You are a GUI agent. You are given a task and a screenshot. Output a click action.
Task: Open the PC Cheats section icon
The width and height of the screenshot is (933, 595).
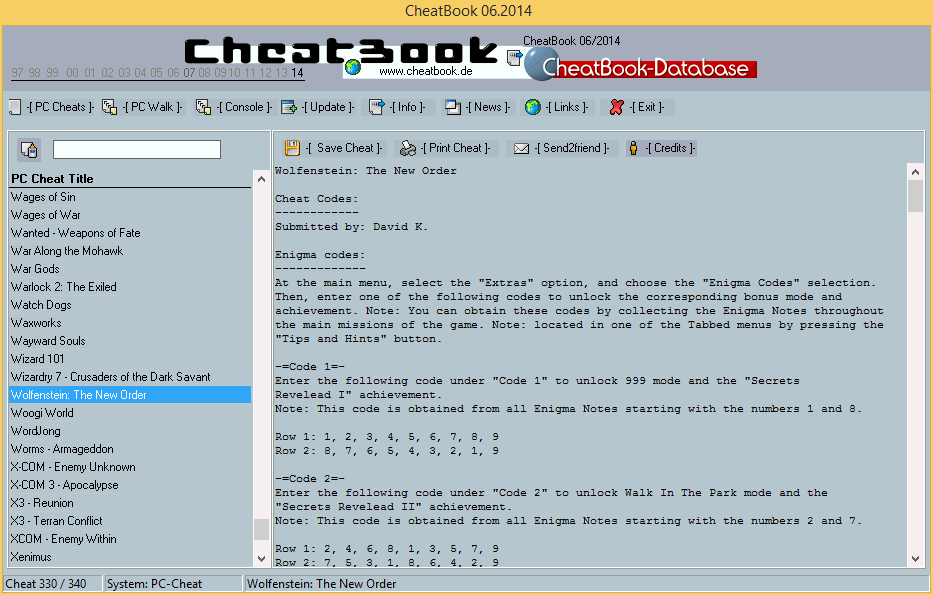[15, 107]
